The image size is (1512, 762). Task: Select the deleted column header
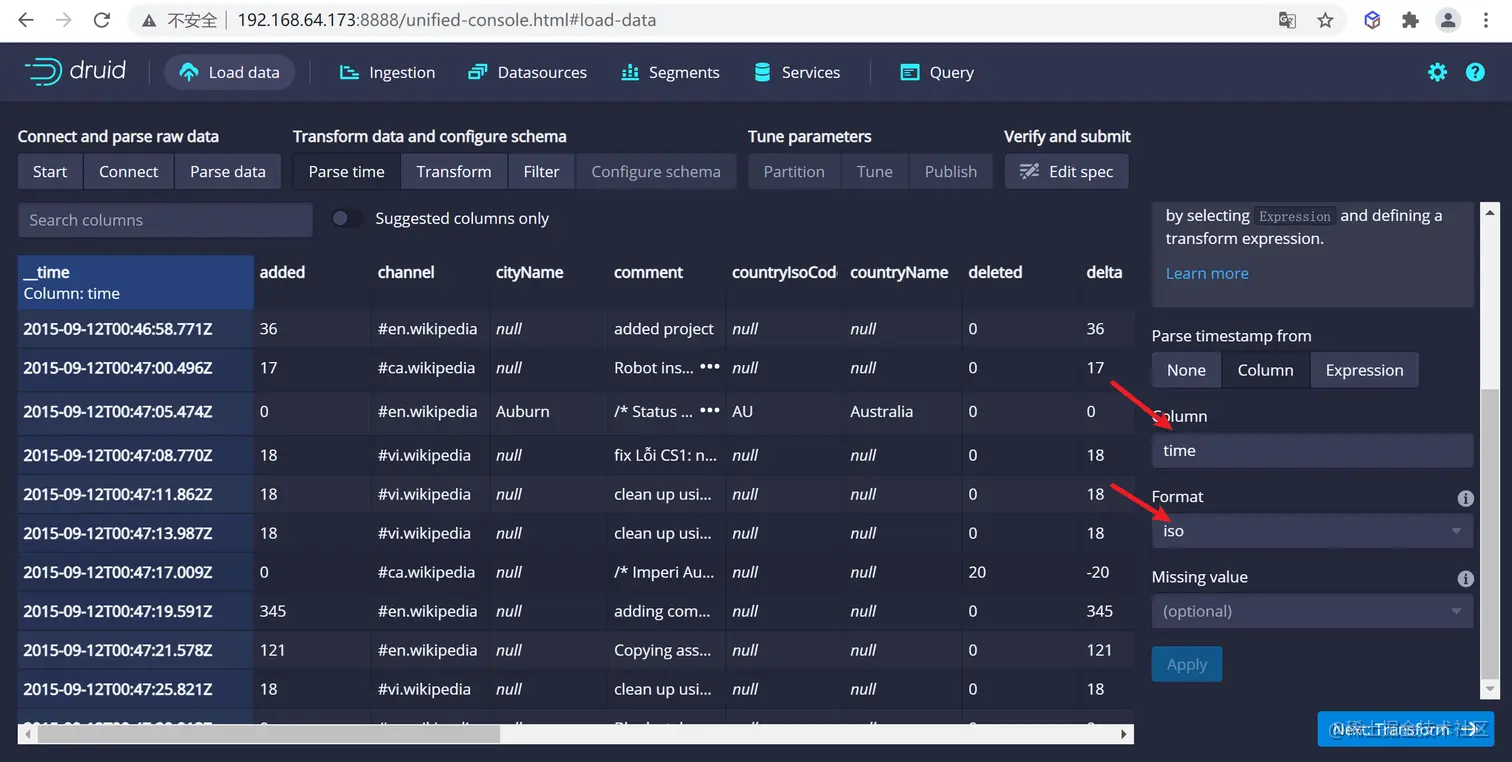(x=1021, y=282)
